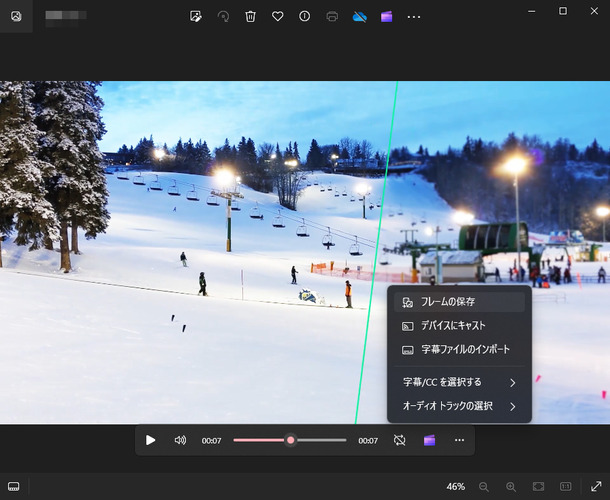Zoom in with the plus magnifier
This screenshot has height=500, width=610.
[511, 486]
